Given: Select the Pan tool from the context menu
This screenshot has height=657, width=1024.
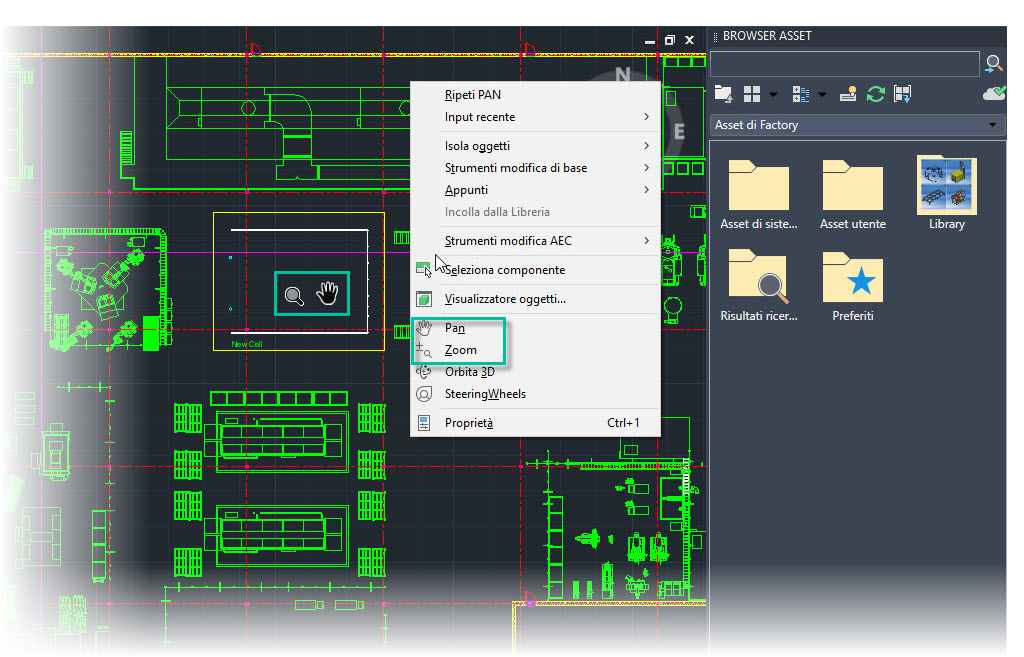Looking at the screenshot, I should coord(456,328).
